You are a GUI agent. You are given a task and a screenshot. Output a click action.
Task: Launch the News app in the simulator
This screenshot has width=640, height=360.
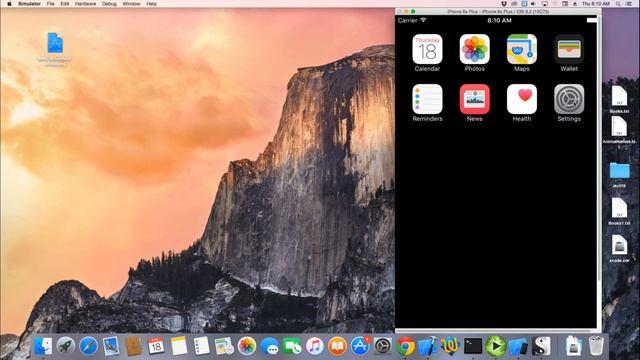(x=474, y=99)
